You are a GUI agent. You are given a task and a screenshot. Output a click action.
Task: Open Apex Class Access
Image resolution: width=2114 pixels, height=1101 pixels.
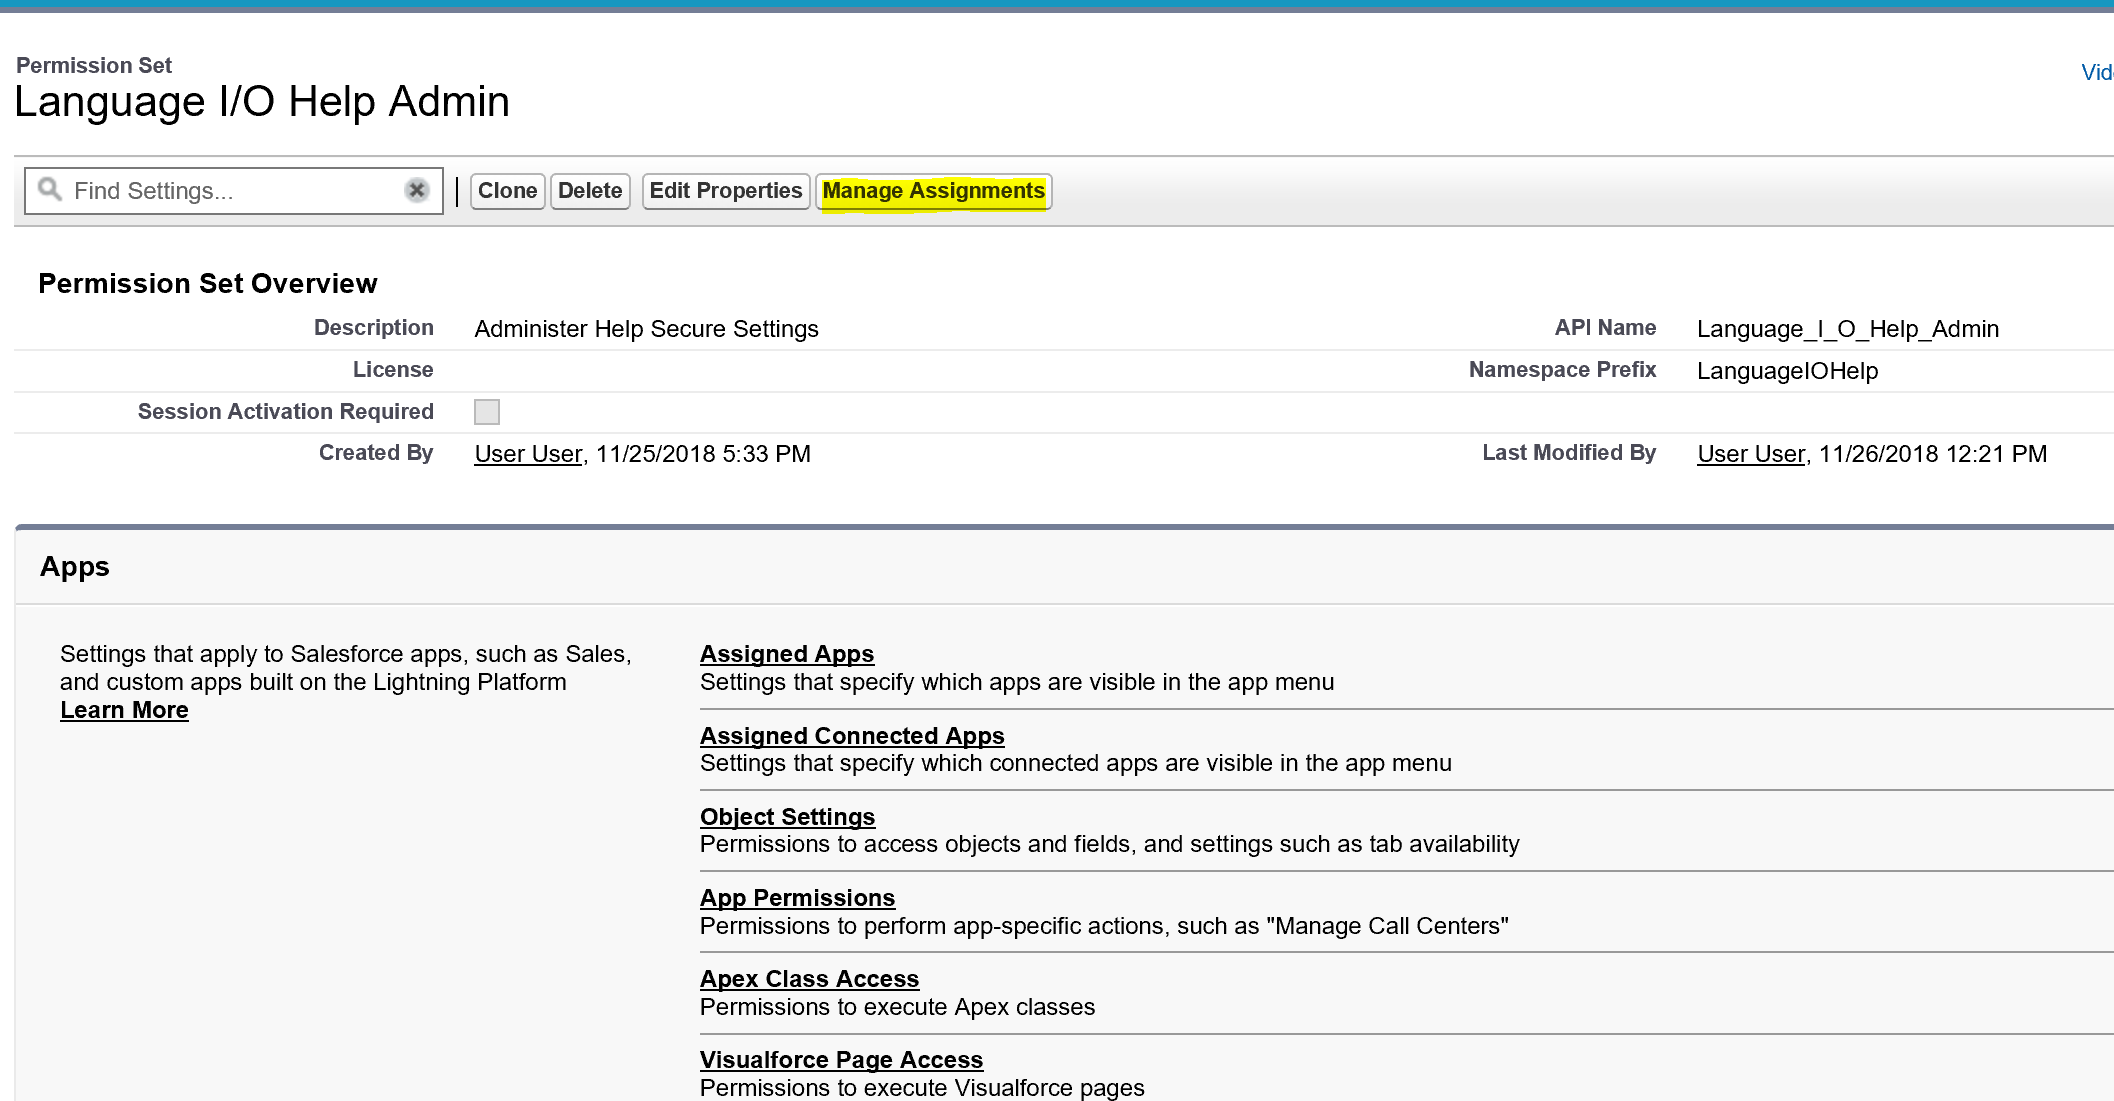[809, 979]
